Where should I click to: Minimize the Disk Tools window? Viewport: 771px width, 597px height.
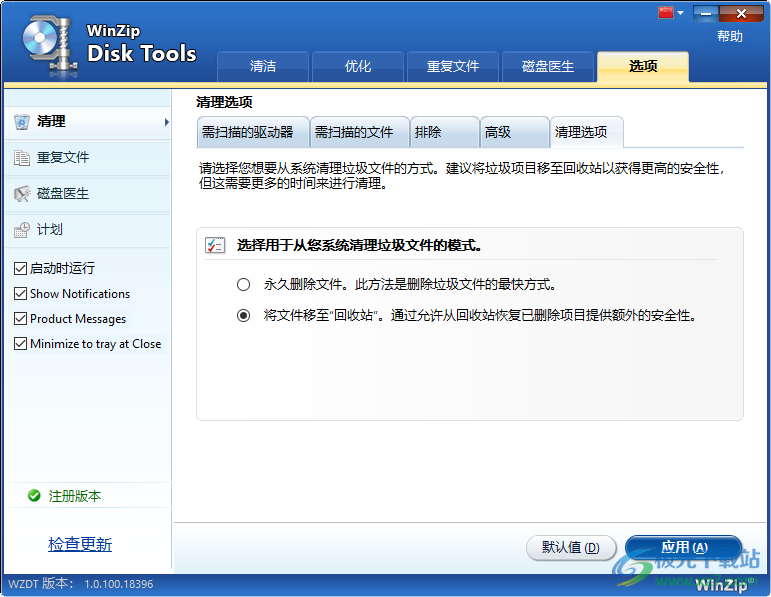click(x=706, y=13)
